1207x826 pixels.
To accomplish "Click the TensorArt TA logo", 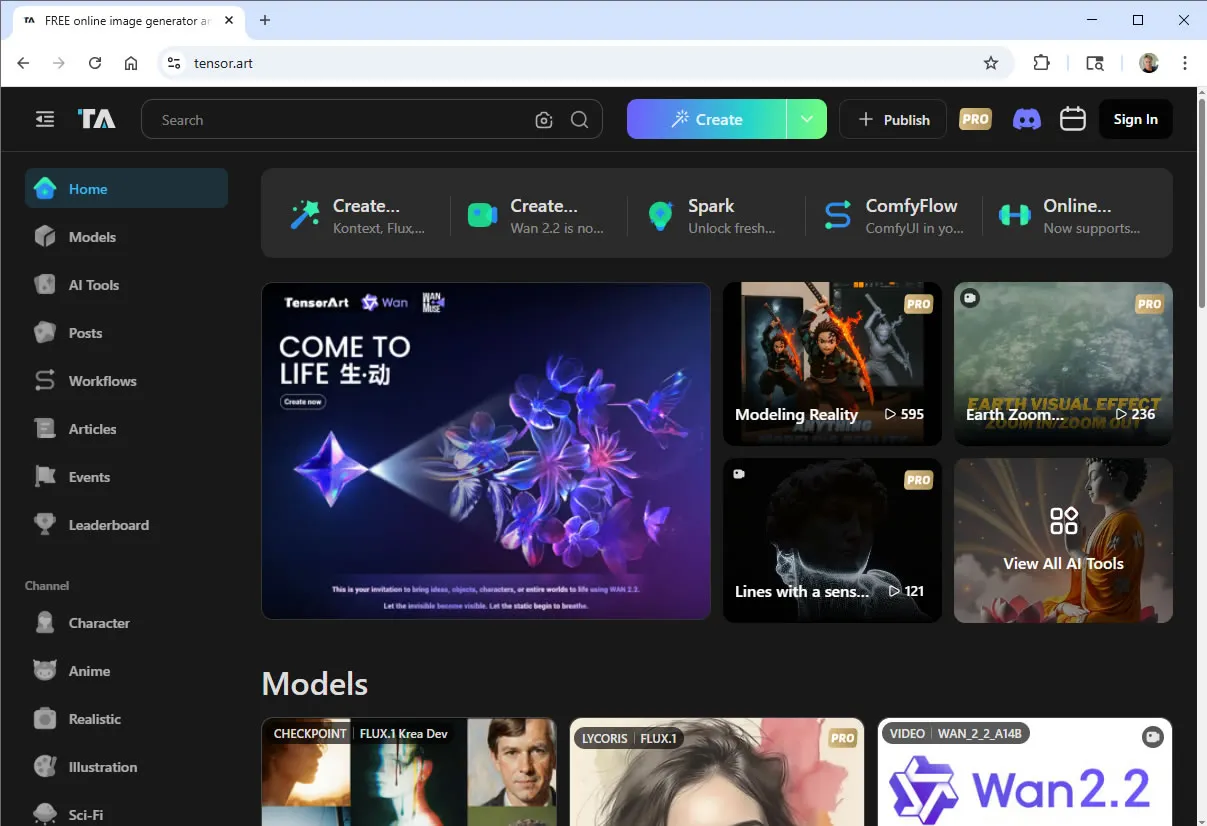I will 97,120.
